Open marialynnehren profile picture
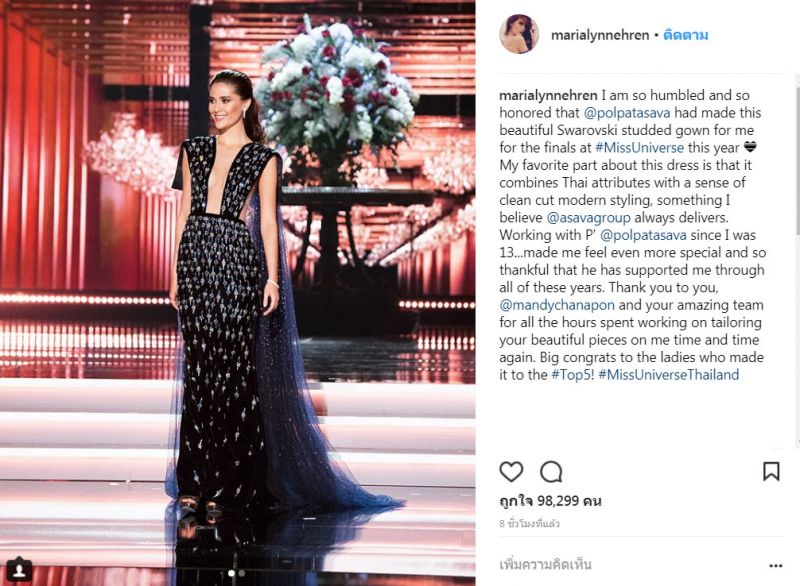 tap(519, 35)
